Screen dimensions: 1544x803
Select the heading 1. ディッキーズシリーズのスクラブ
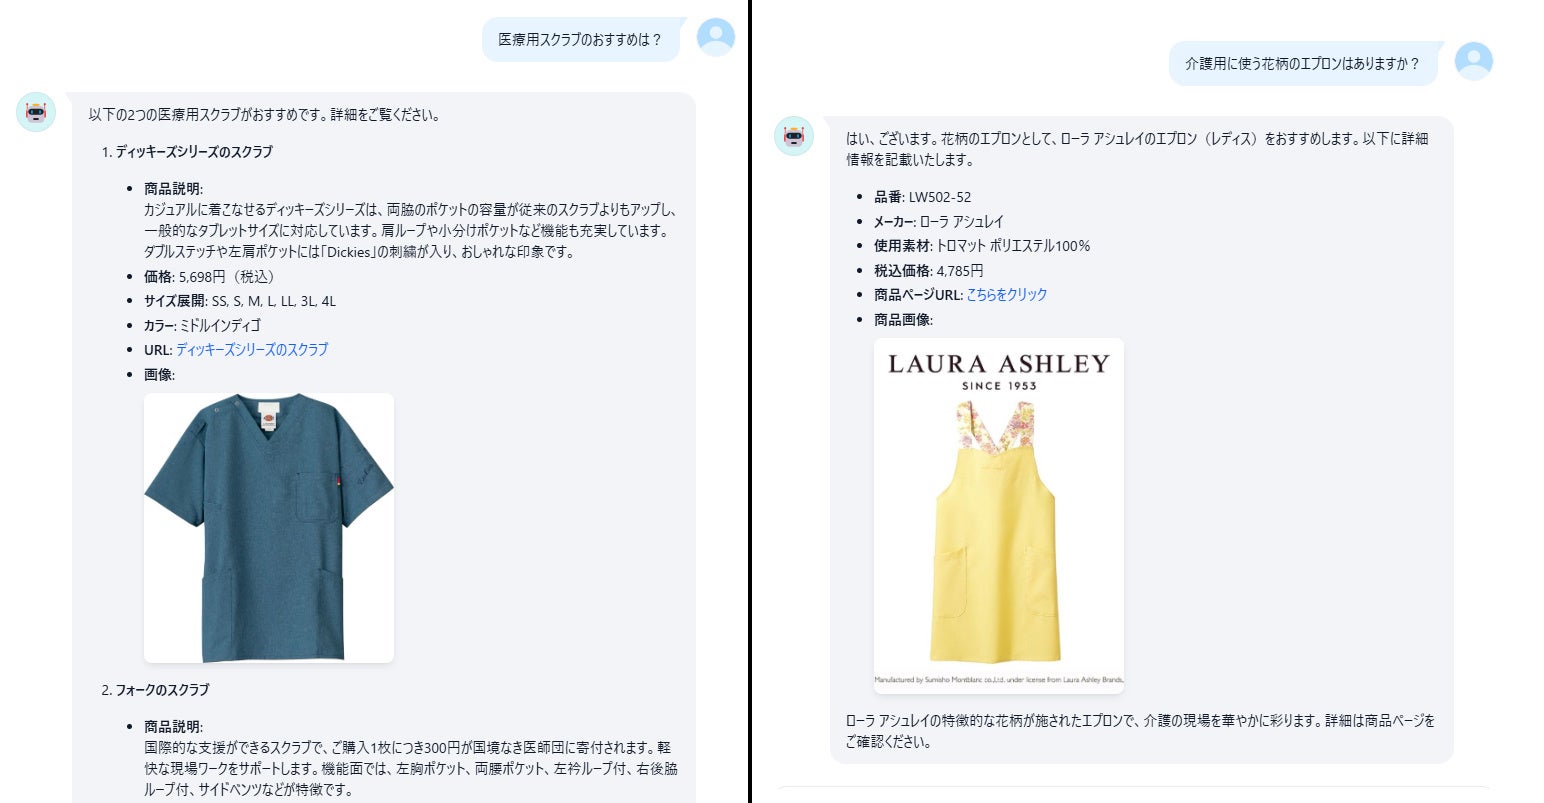tap(187, 152)
